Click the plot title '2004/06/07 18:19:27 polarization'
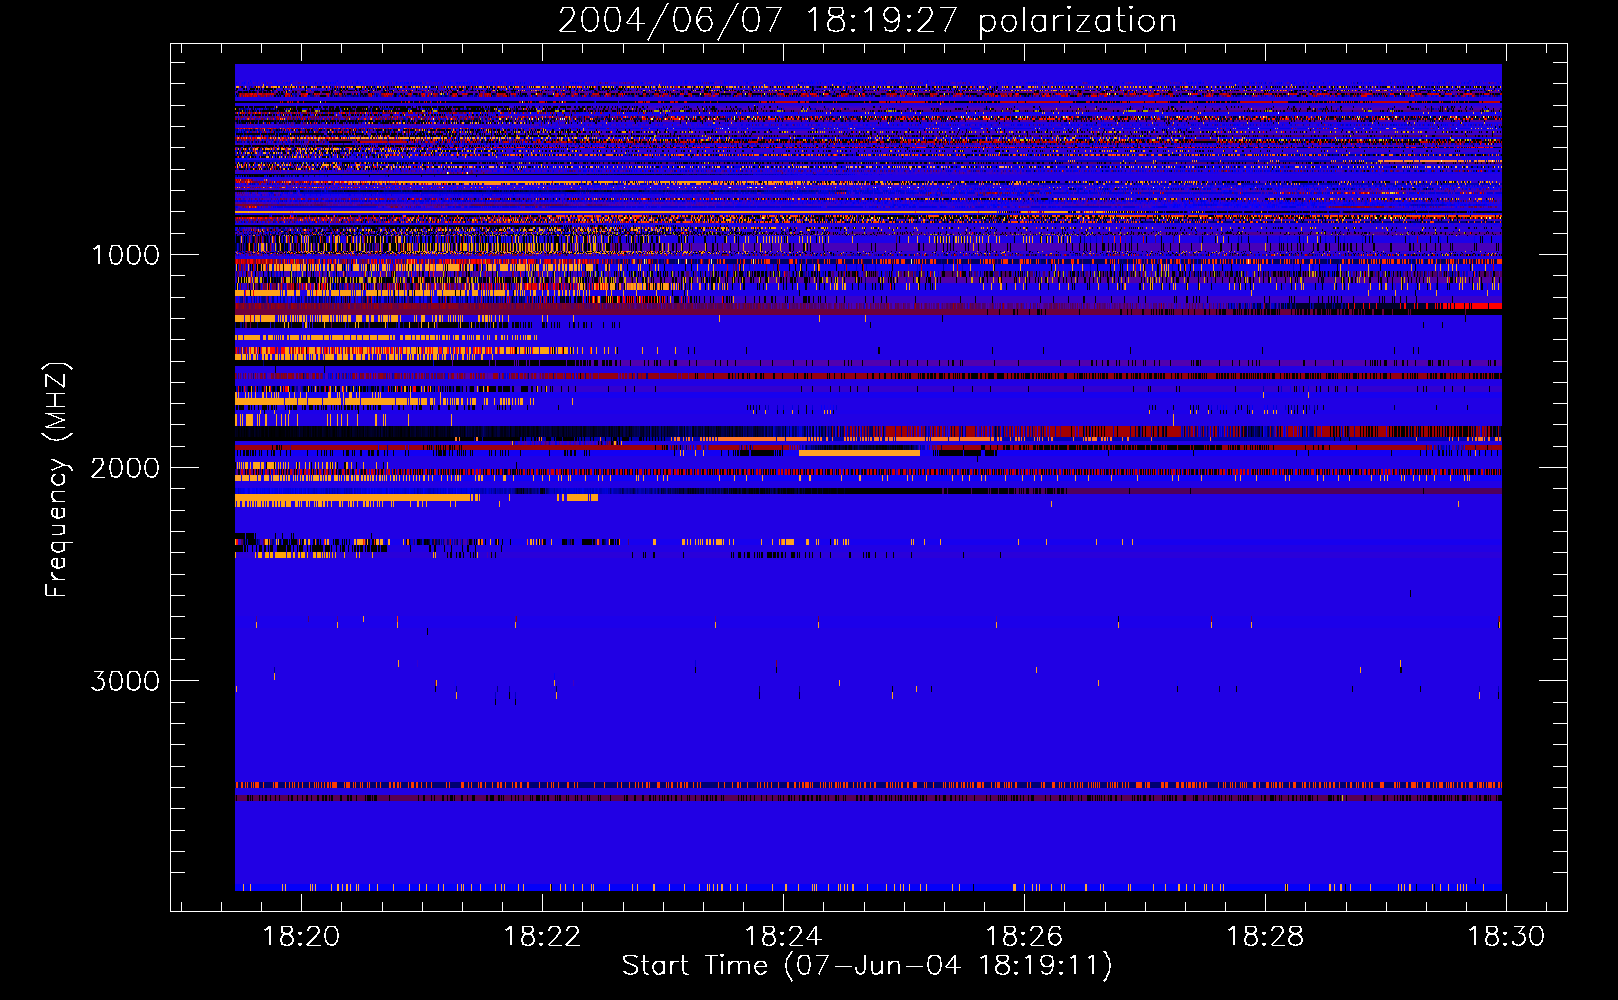 (867, 21)
